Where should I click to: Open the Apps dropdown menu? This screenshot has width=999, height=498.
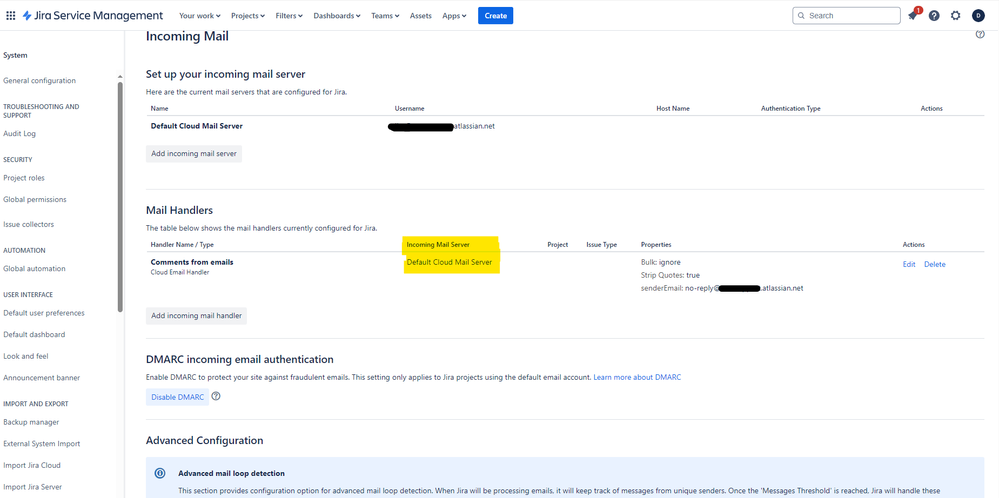coord(454,16)
